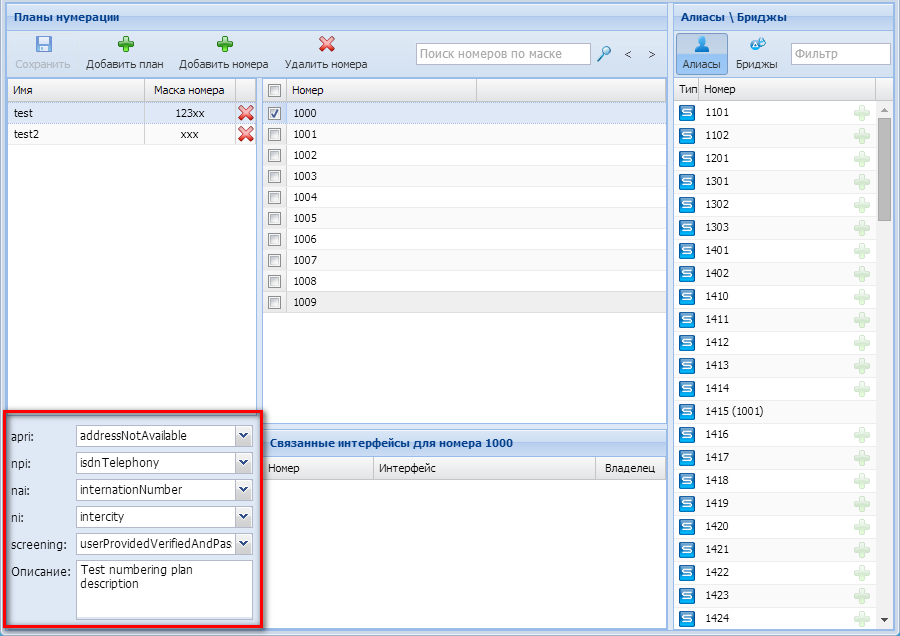The height and width of the screenshot is (636, 900).
Task: Click the green plus 'Добавить план' icon
Action: coord(126,44)
